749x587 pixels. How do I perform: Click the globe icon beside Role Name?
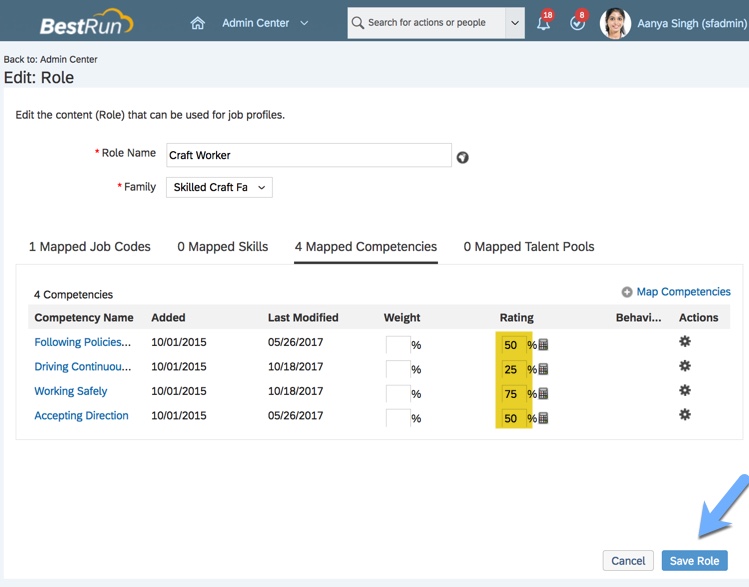[x=462, y=157]
